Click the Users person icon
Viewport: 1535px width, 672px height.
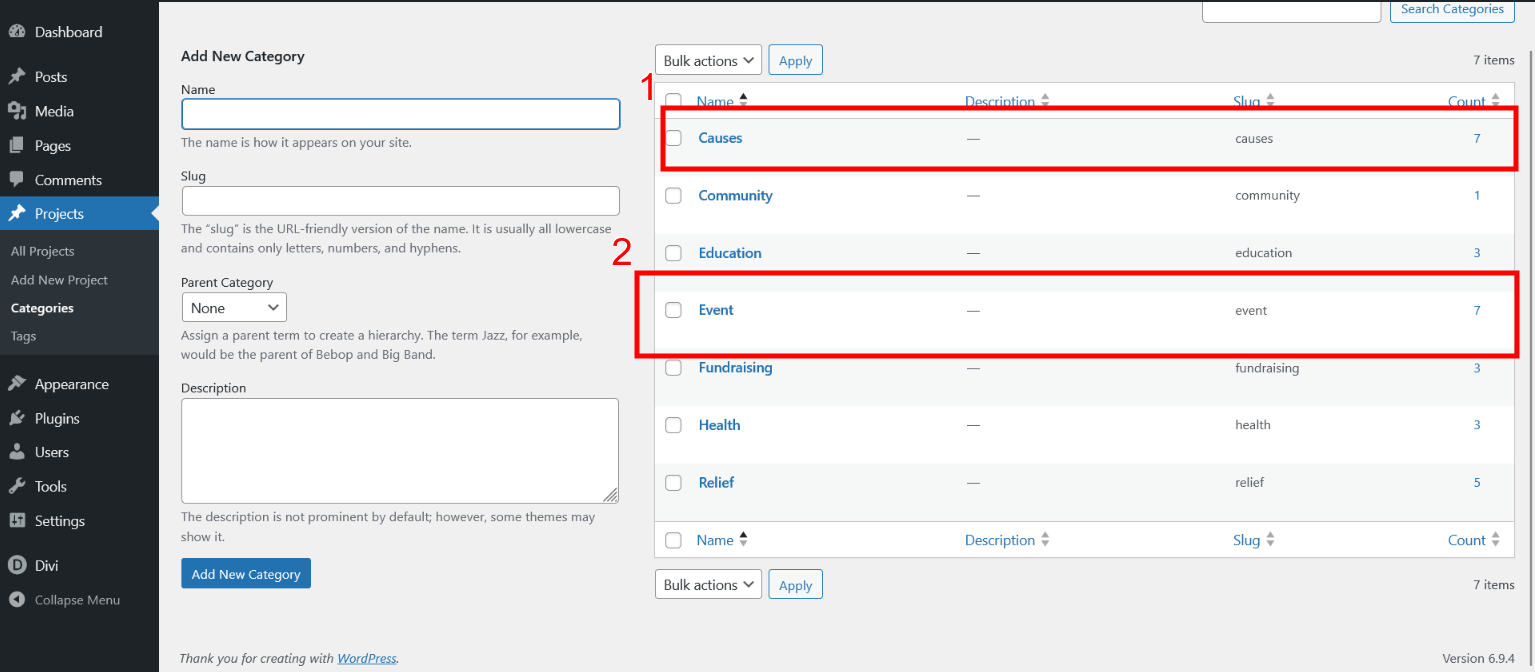[16, 452]
